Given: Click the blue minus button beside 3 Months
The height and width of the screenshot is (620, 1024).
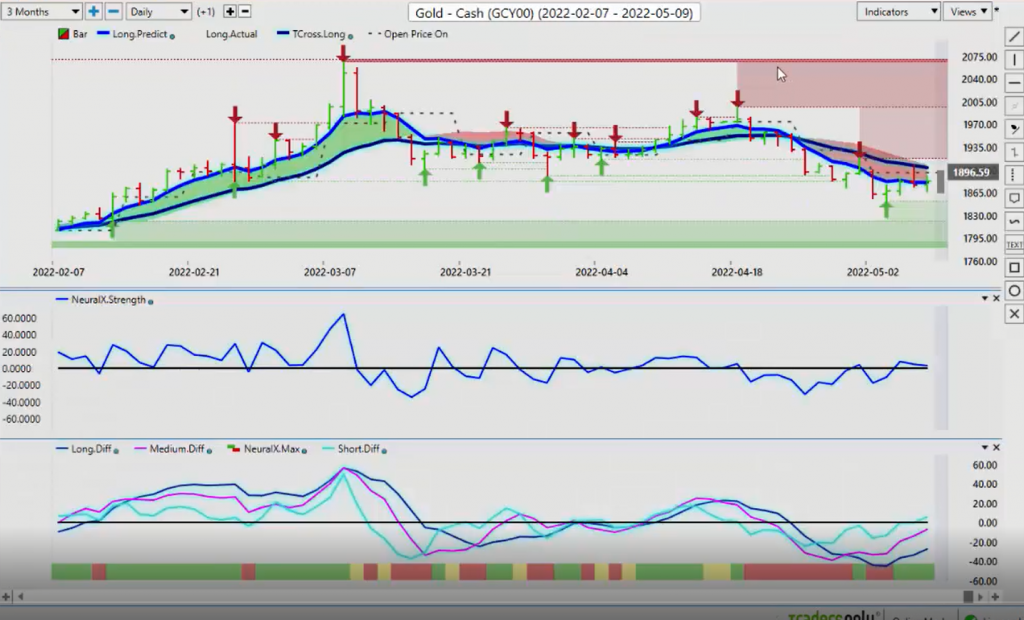Looking at the screenshot, I should 113,12.
